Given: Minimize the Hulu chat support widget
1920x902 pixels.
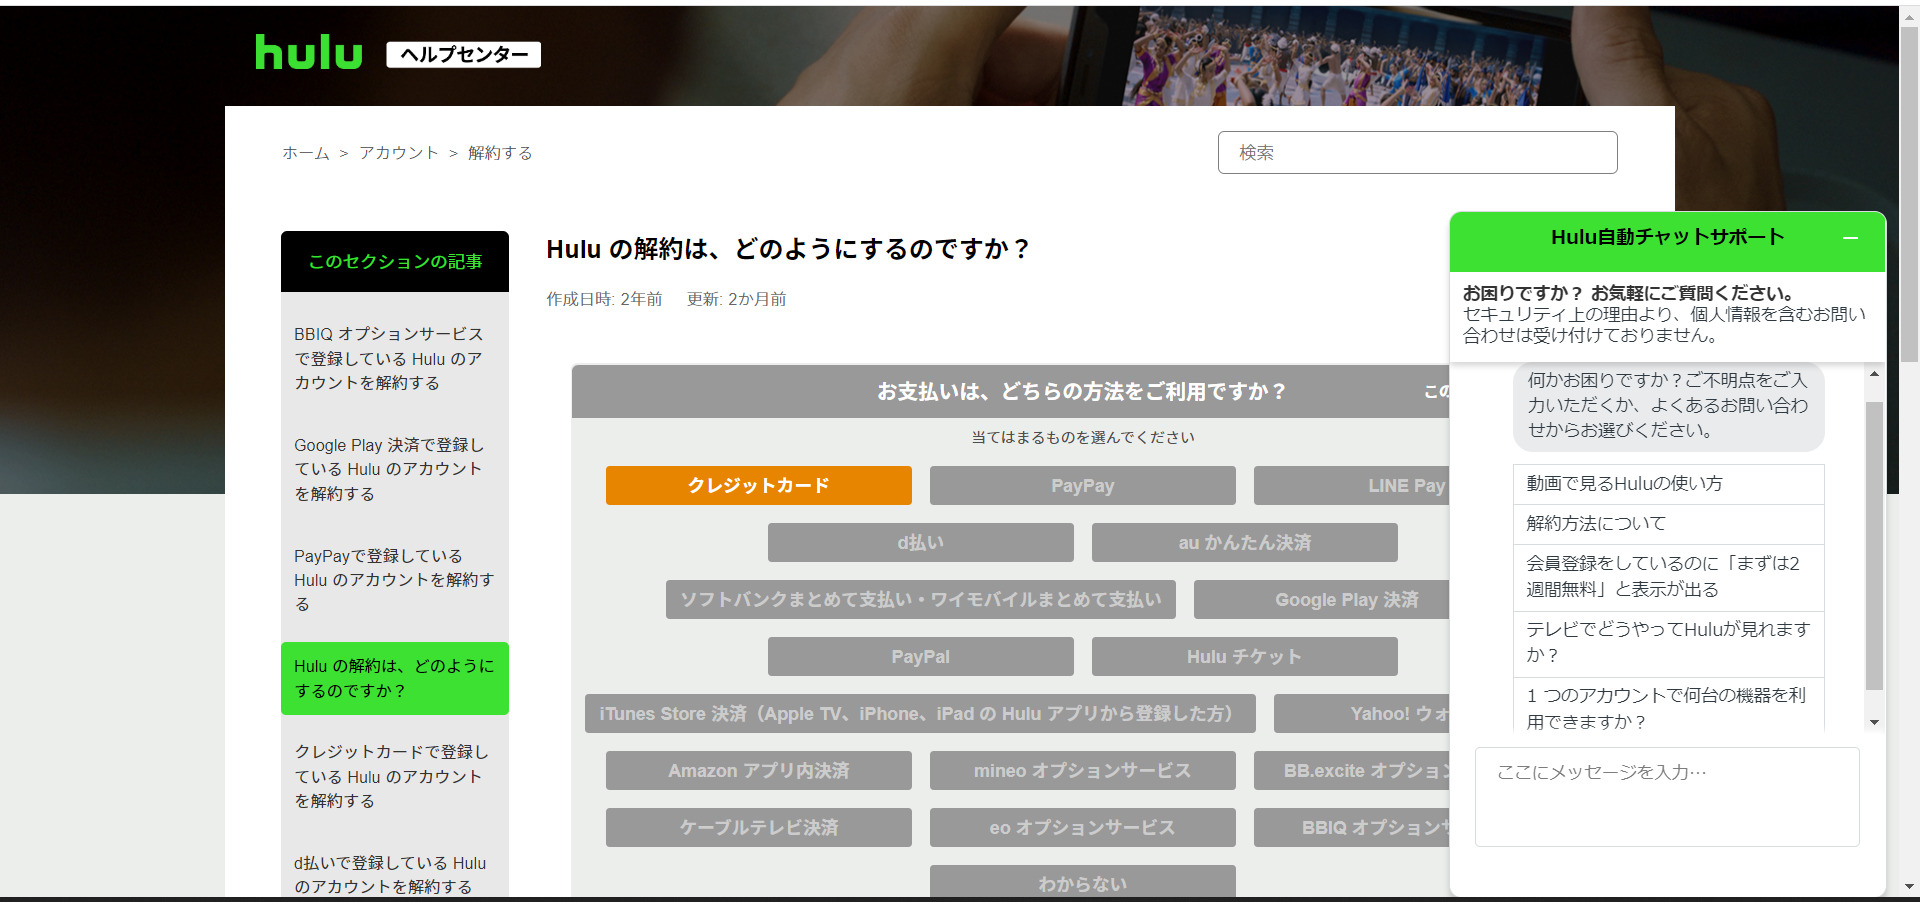Looking at the screenshot, I should [x=1850, y=238].
